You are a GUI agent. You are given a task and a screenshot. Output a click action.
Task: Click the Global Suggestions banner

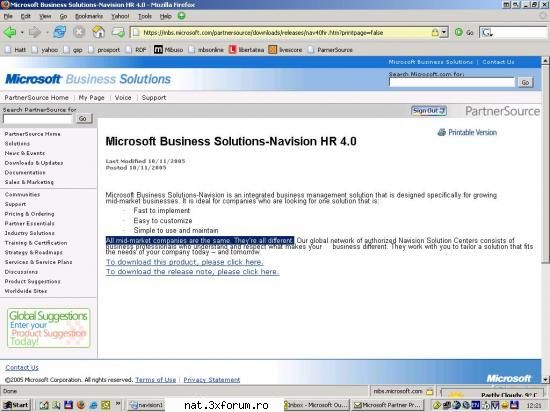tap(49, 328)
